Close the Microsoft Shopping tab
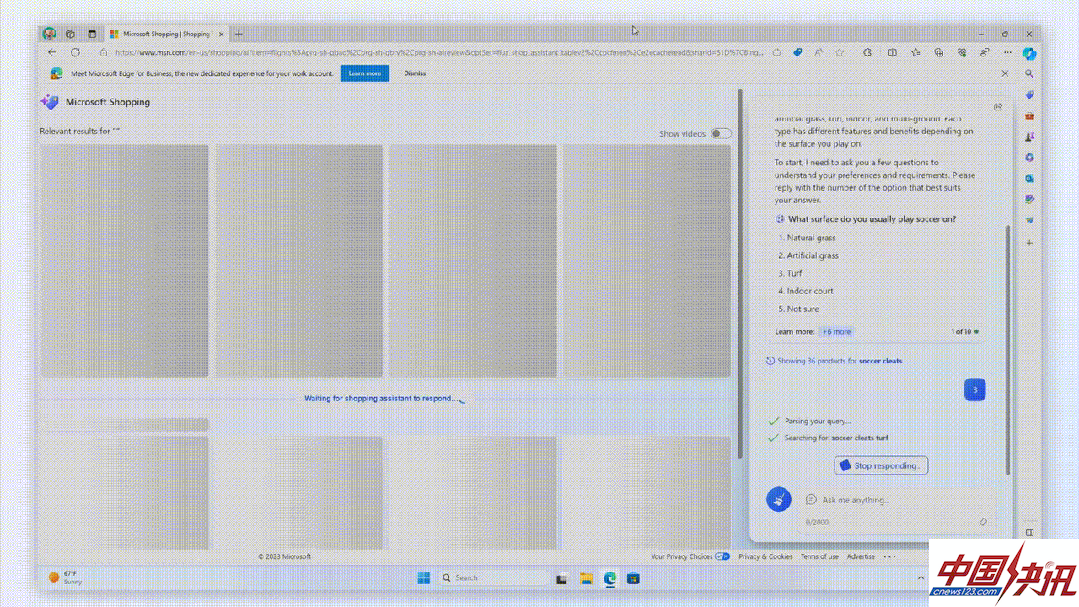 point(221,34)
